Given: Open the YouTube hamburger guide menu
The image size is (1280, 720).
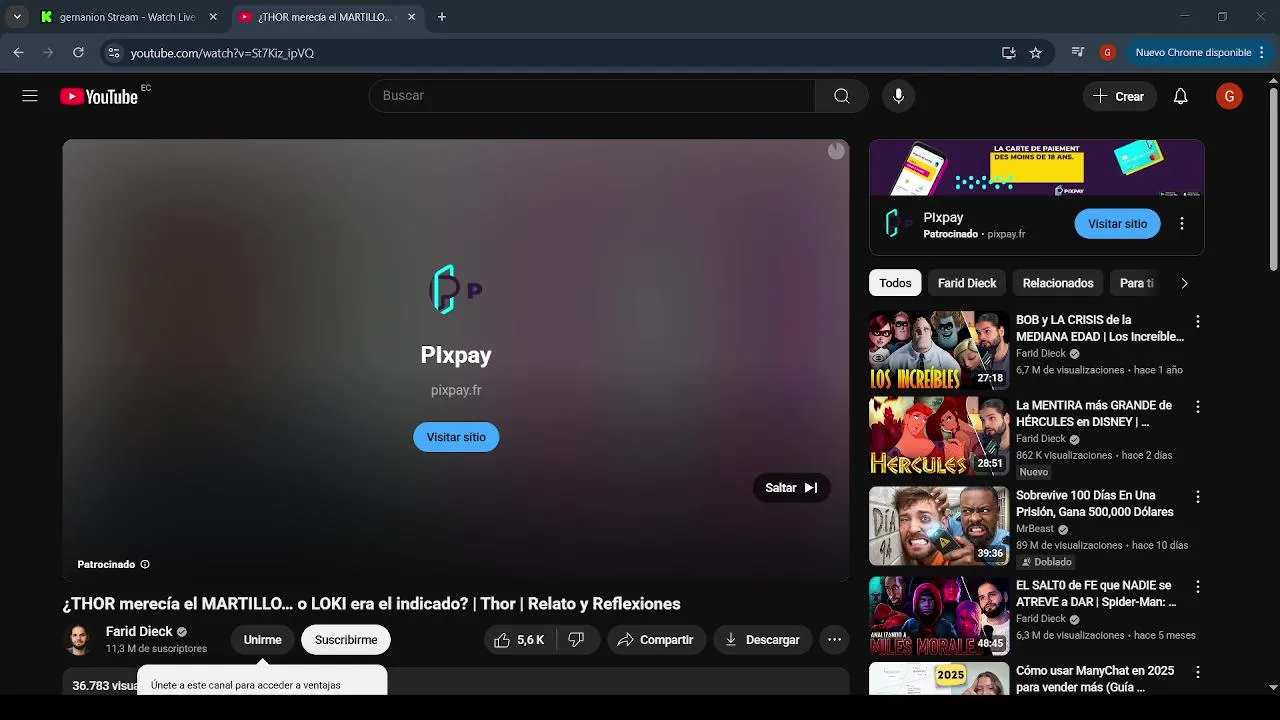Looking at the screenshot, I should pyautogui.click(x=30, y=96).
